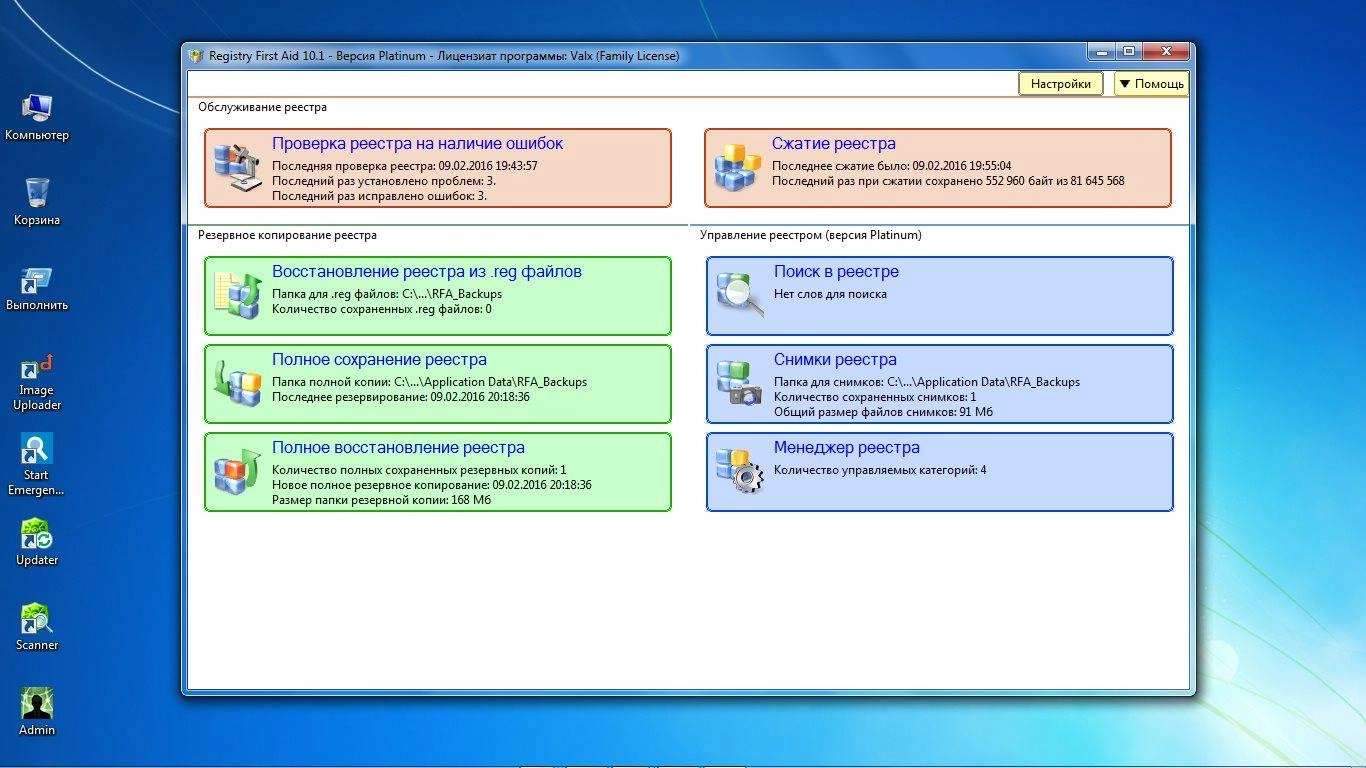Open the Менеджер реестра heading

(847, 448)
